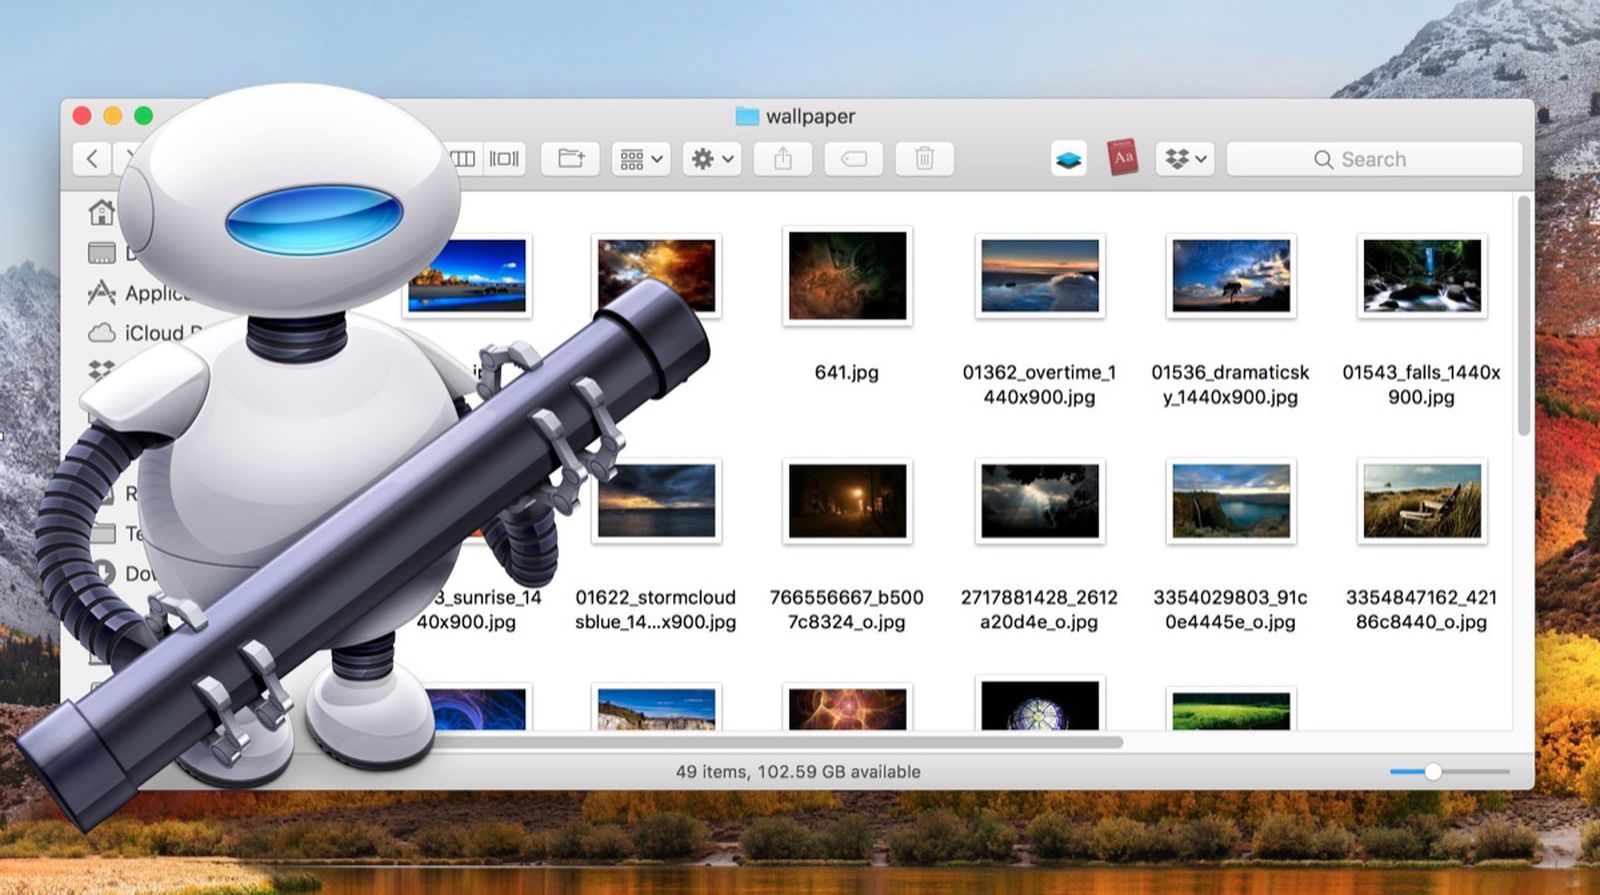Switch to gallery view

[504, 159]
